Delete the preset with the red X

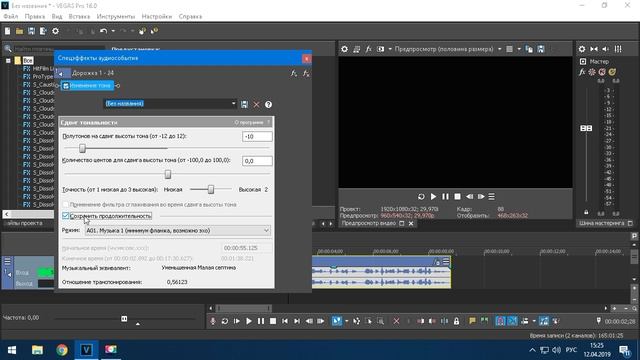click(256, 104)
